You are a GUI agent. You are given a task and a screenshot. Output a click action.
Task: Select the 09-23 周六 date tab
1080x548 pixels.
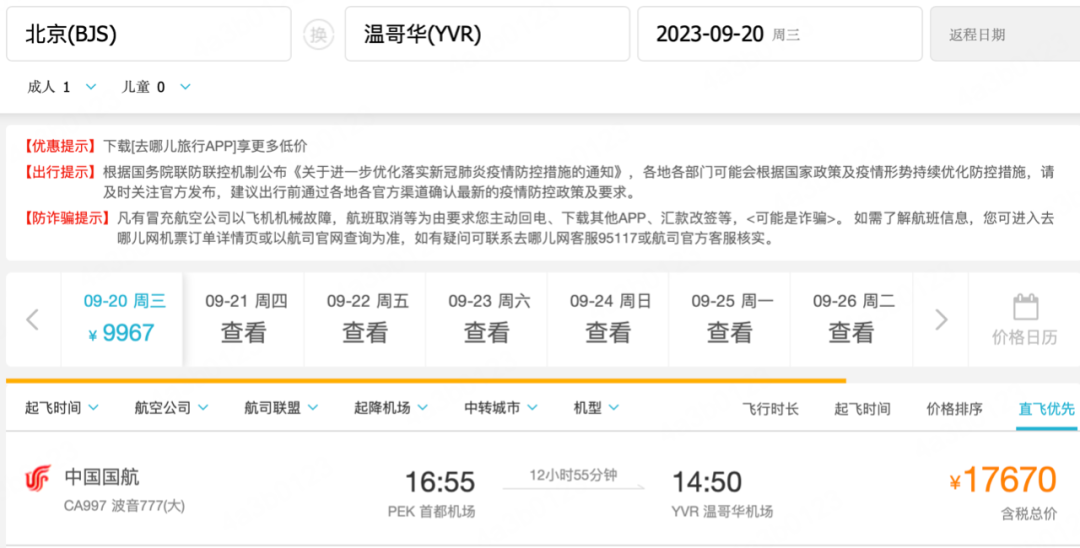click(x=487, y=319)
